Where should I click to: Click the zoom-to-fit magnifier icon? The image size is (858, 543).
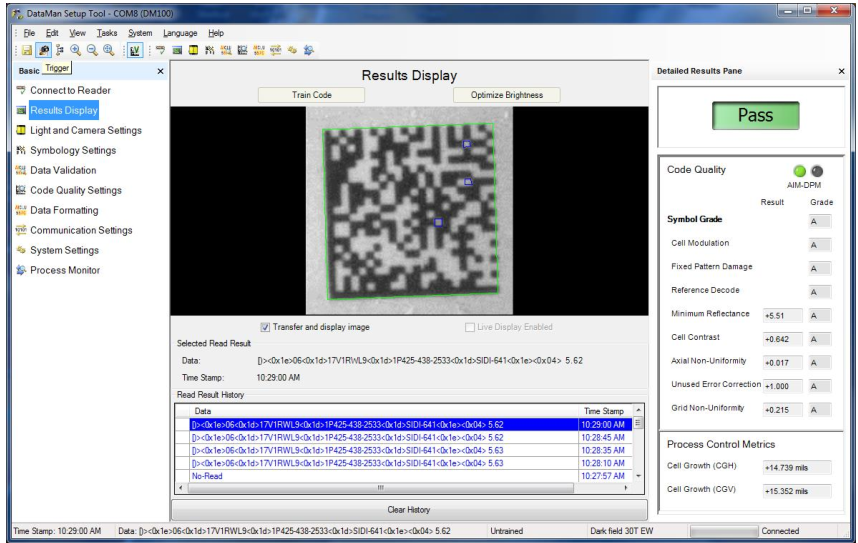pyautogui.click(x=108, y=50)
